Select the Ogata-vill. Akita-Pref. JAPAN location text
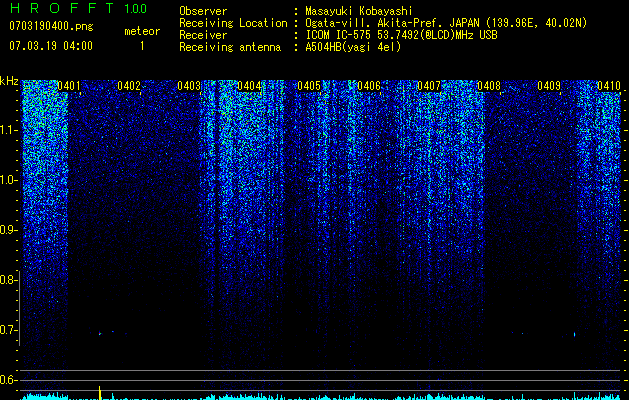 point(446,23)
